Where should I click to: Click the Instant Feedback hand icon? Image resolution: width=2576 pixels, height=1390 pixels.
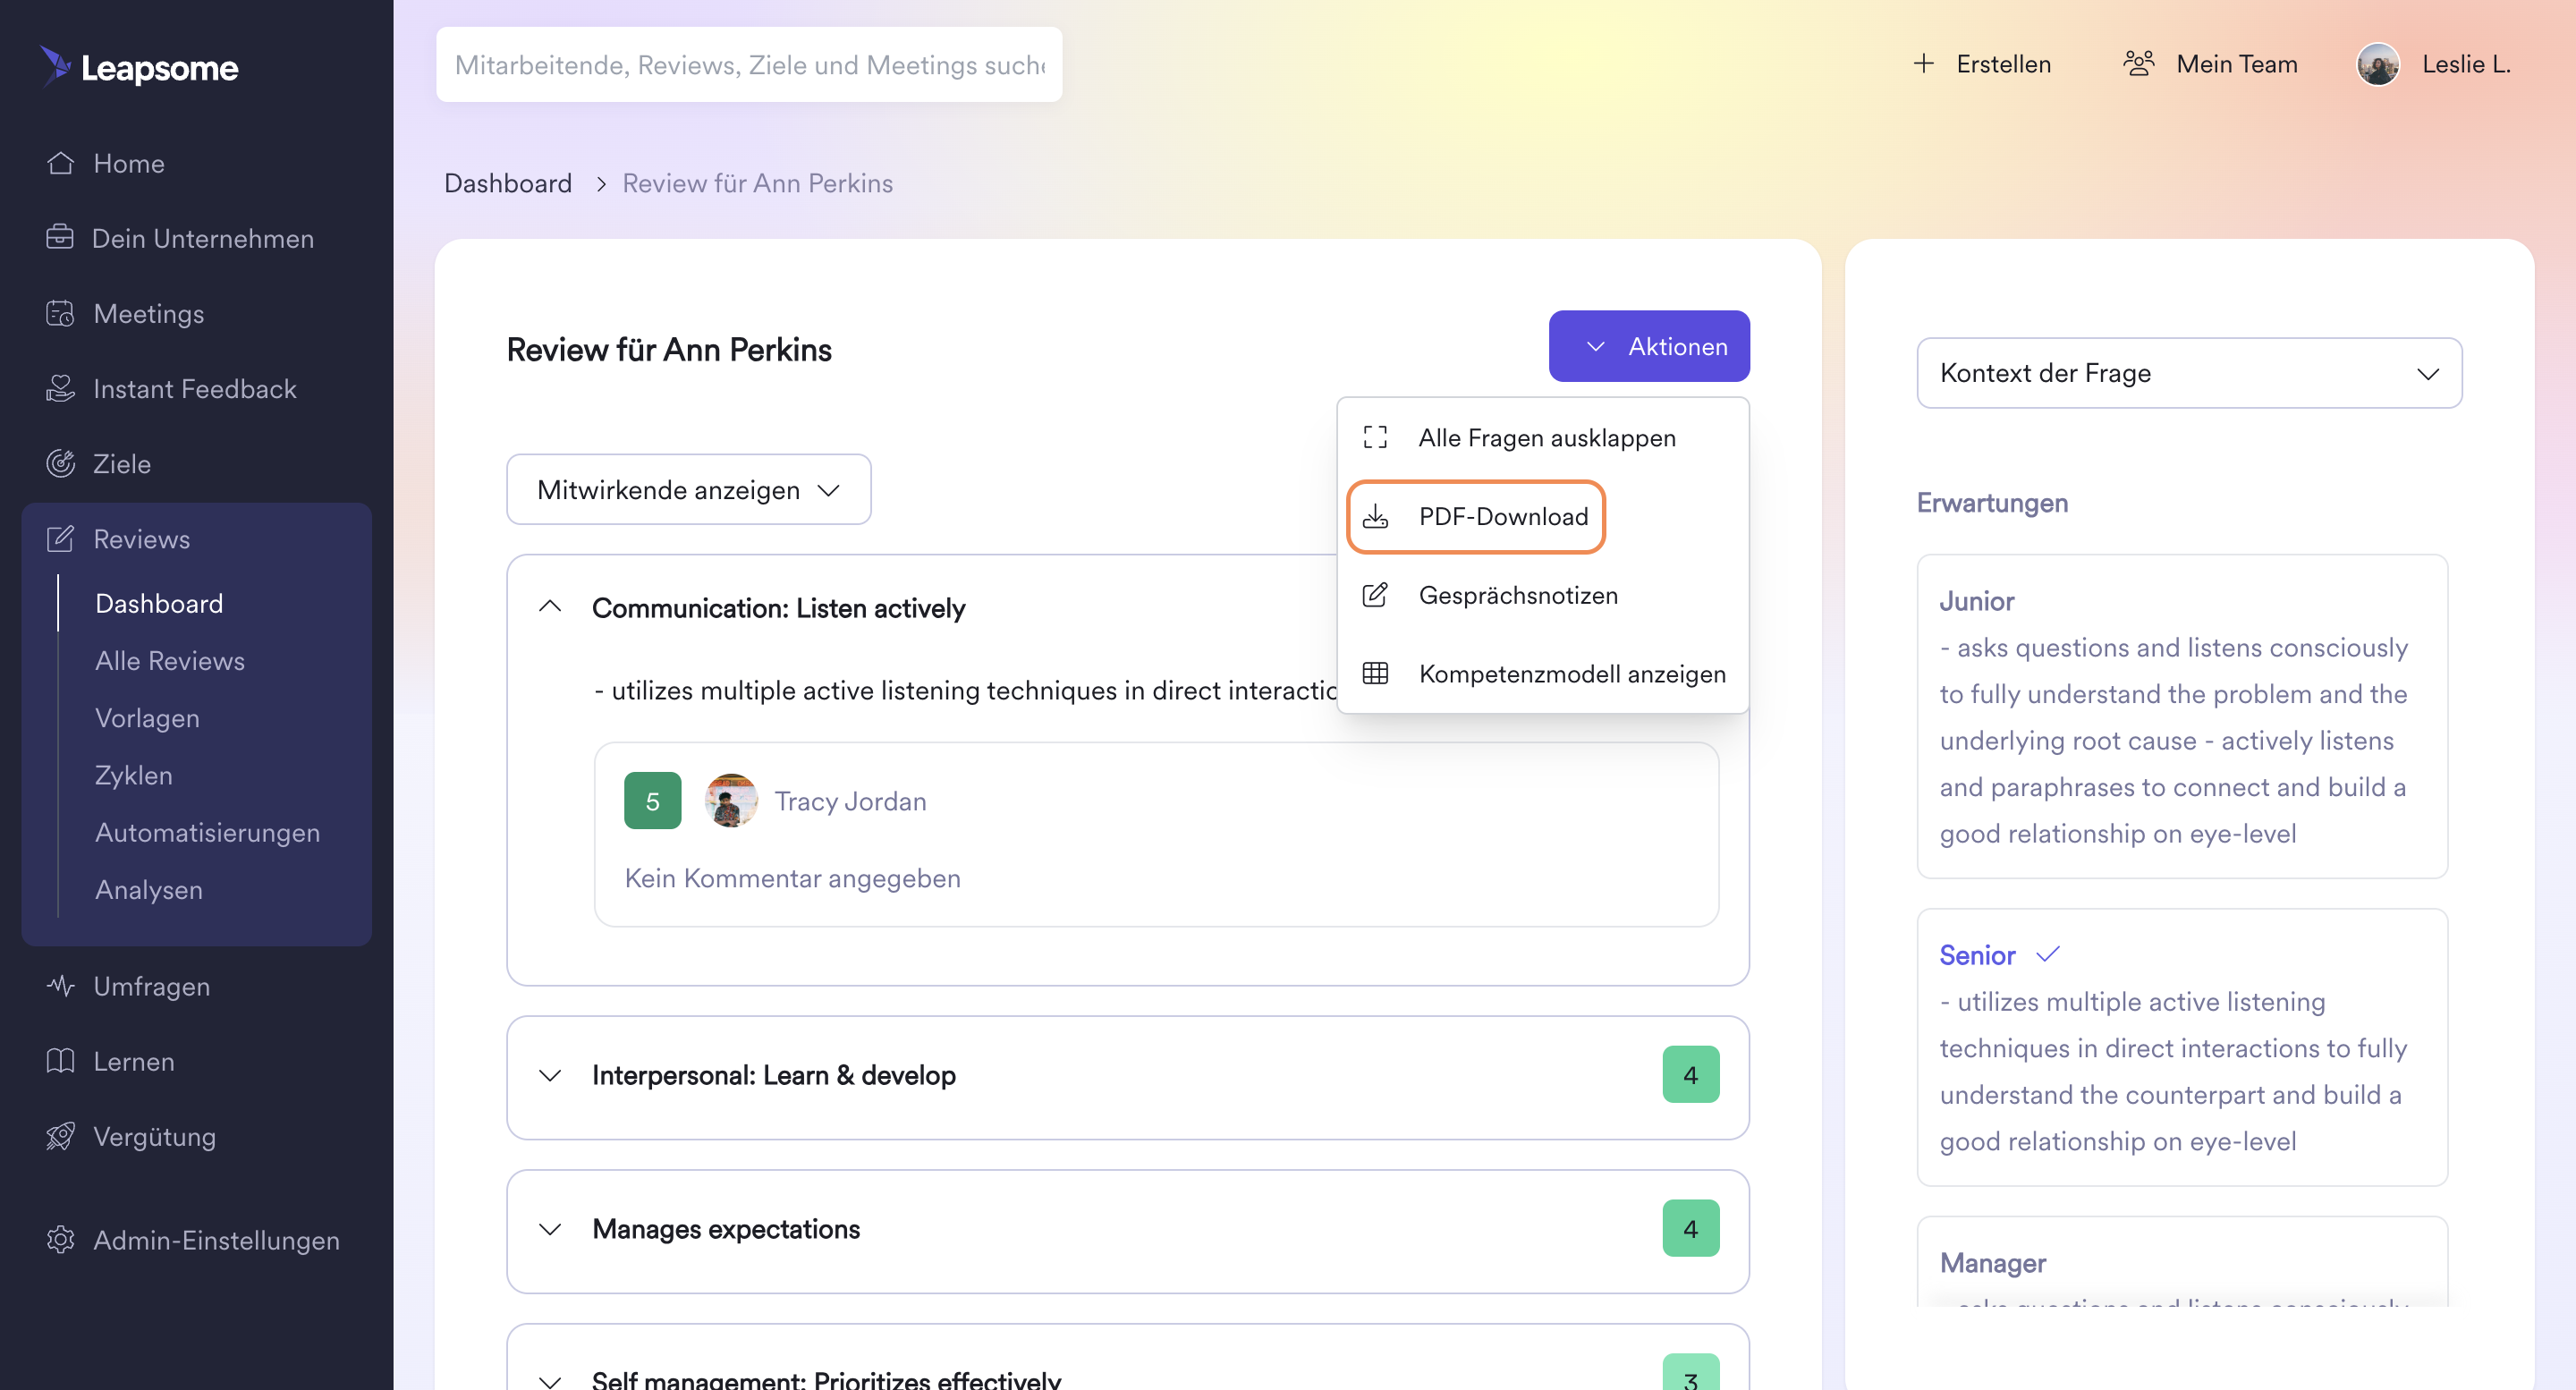[x=60, y=388]
